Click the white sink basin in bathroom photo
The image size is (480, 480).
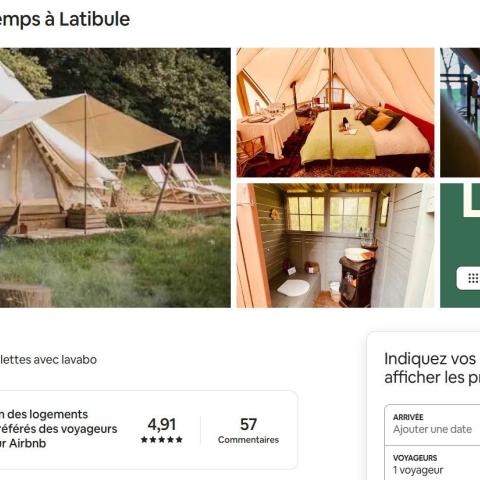358,254
